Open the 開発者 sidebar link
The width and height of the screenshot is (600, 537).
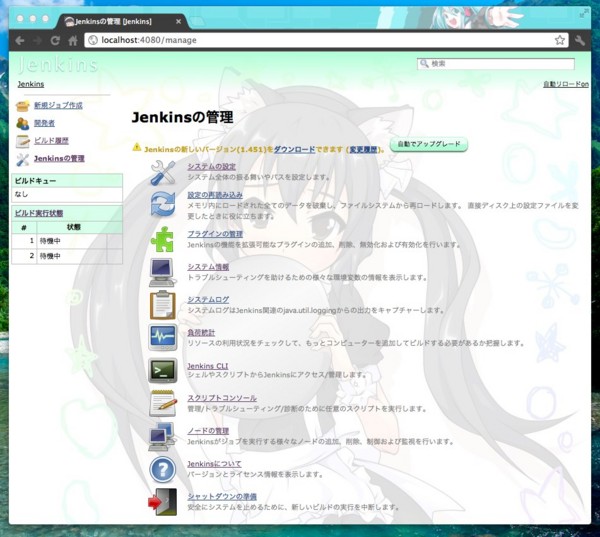pyautogui.click(x=44, y=123)
